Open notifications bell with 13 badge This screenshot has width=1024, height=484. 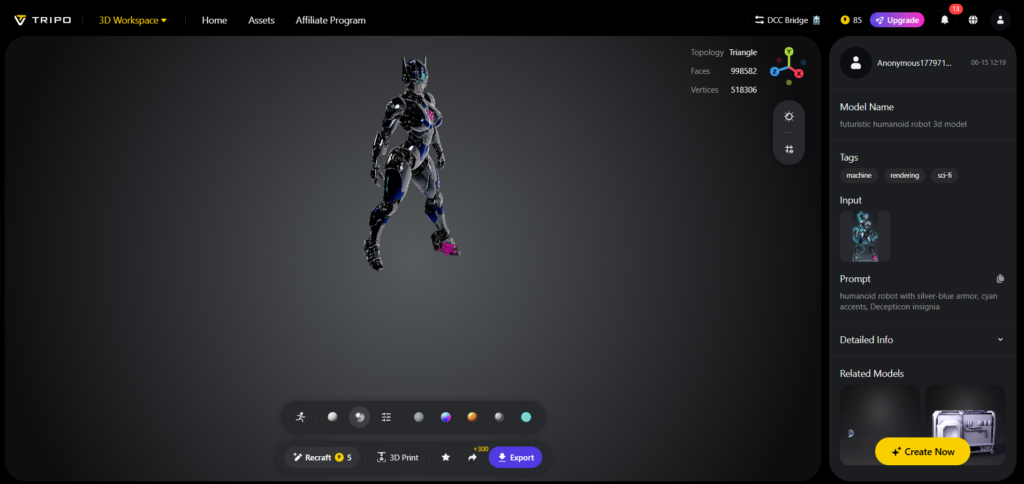click(x=944, y=20)
